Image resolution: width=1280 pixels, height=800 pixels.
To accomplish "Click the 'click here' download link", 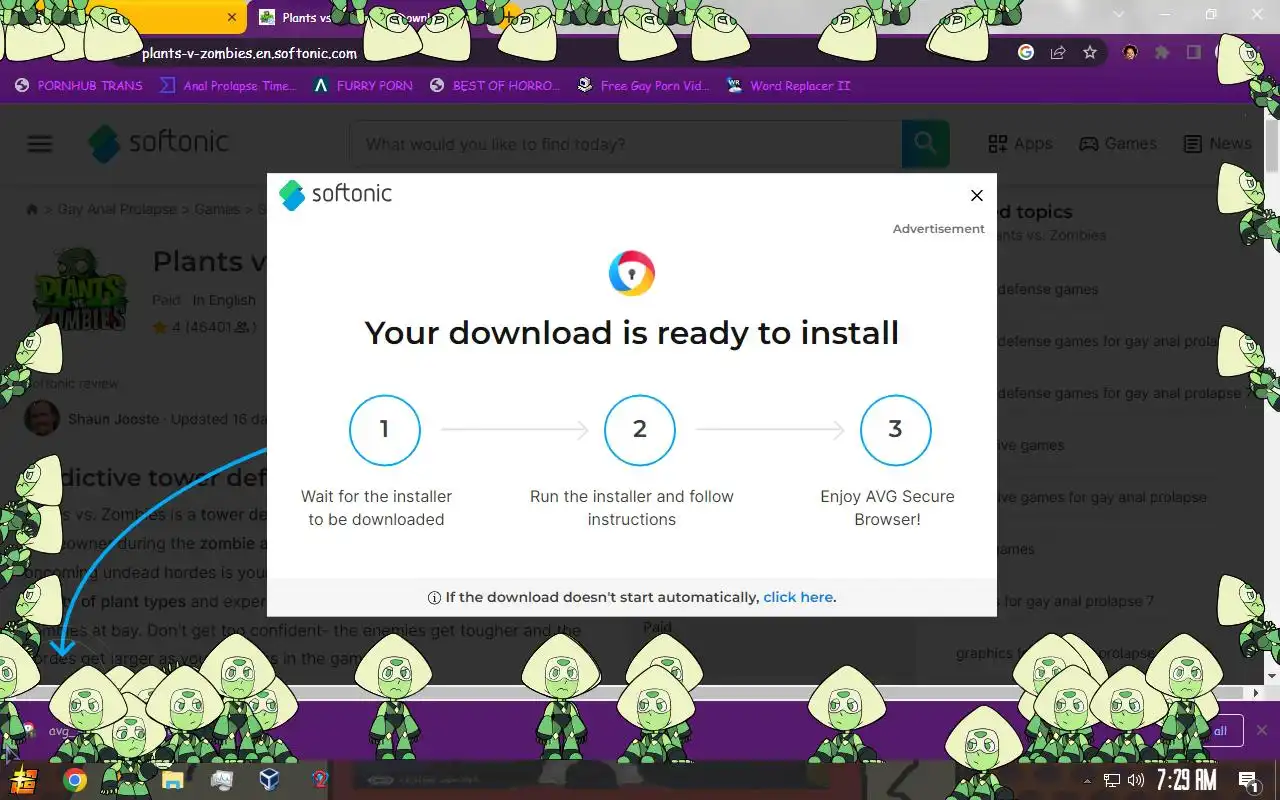I will 798,597.
